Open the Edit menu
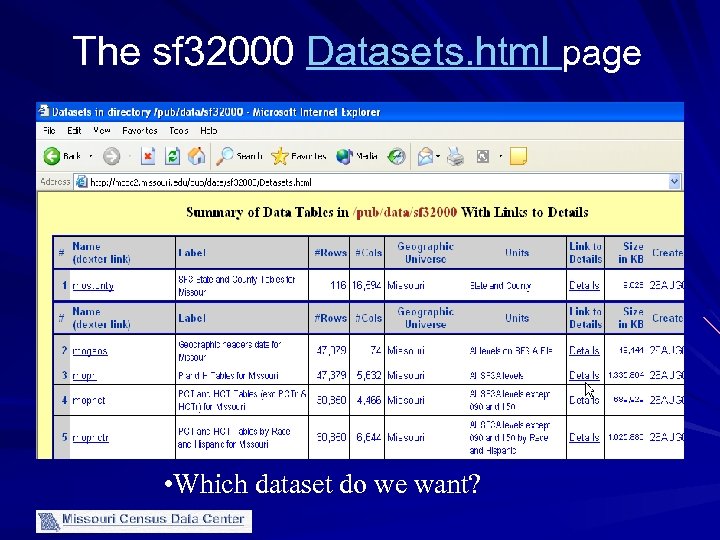Image resolution: width=720 pixels, height=540 pixels. pyautogui.click(x=74, y=131)
